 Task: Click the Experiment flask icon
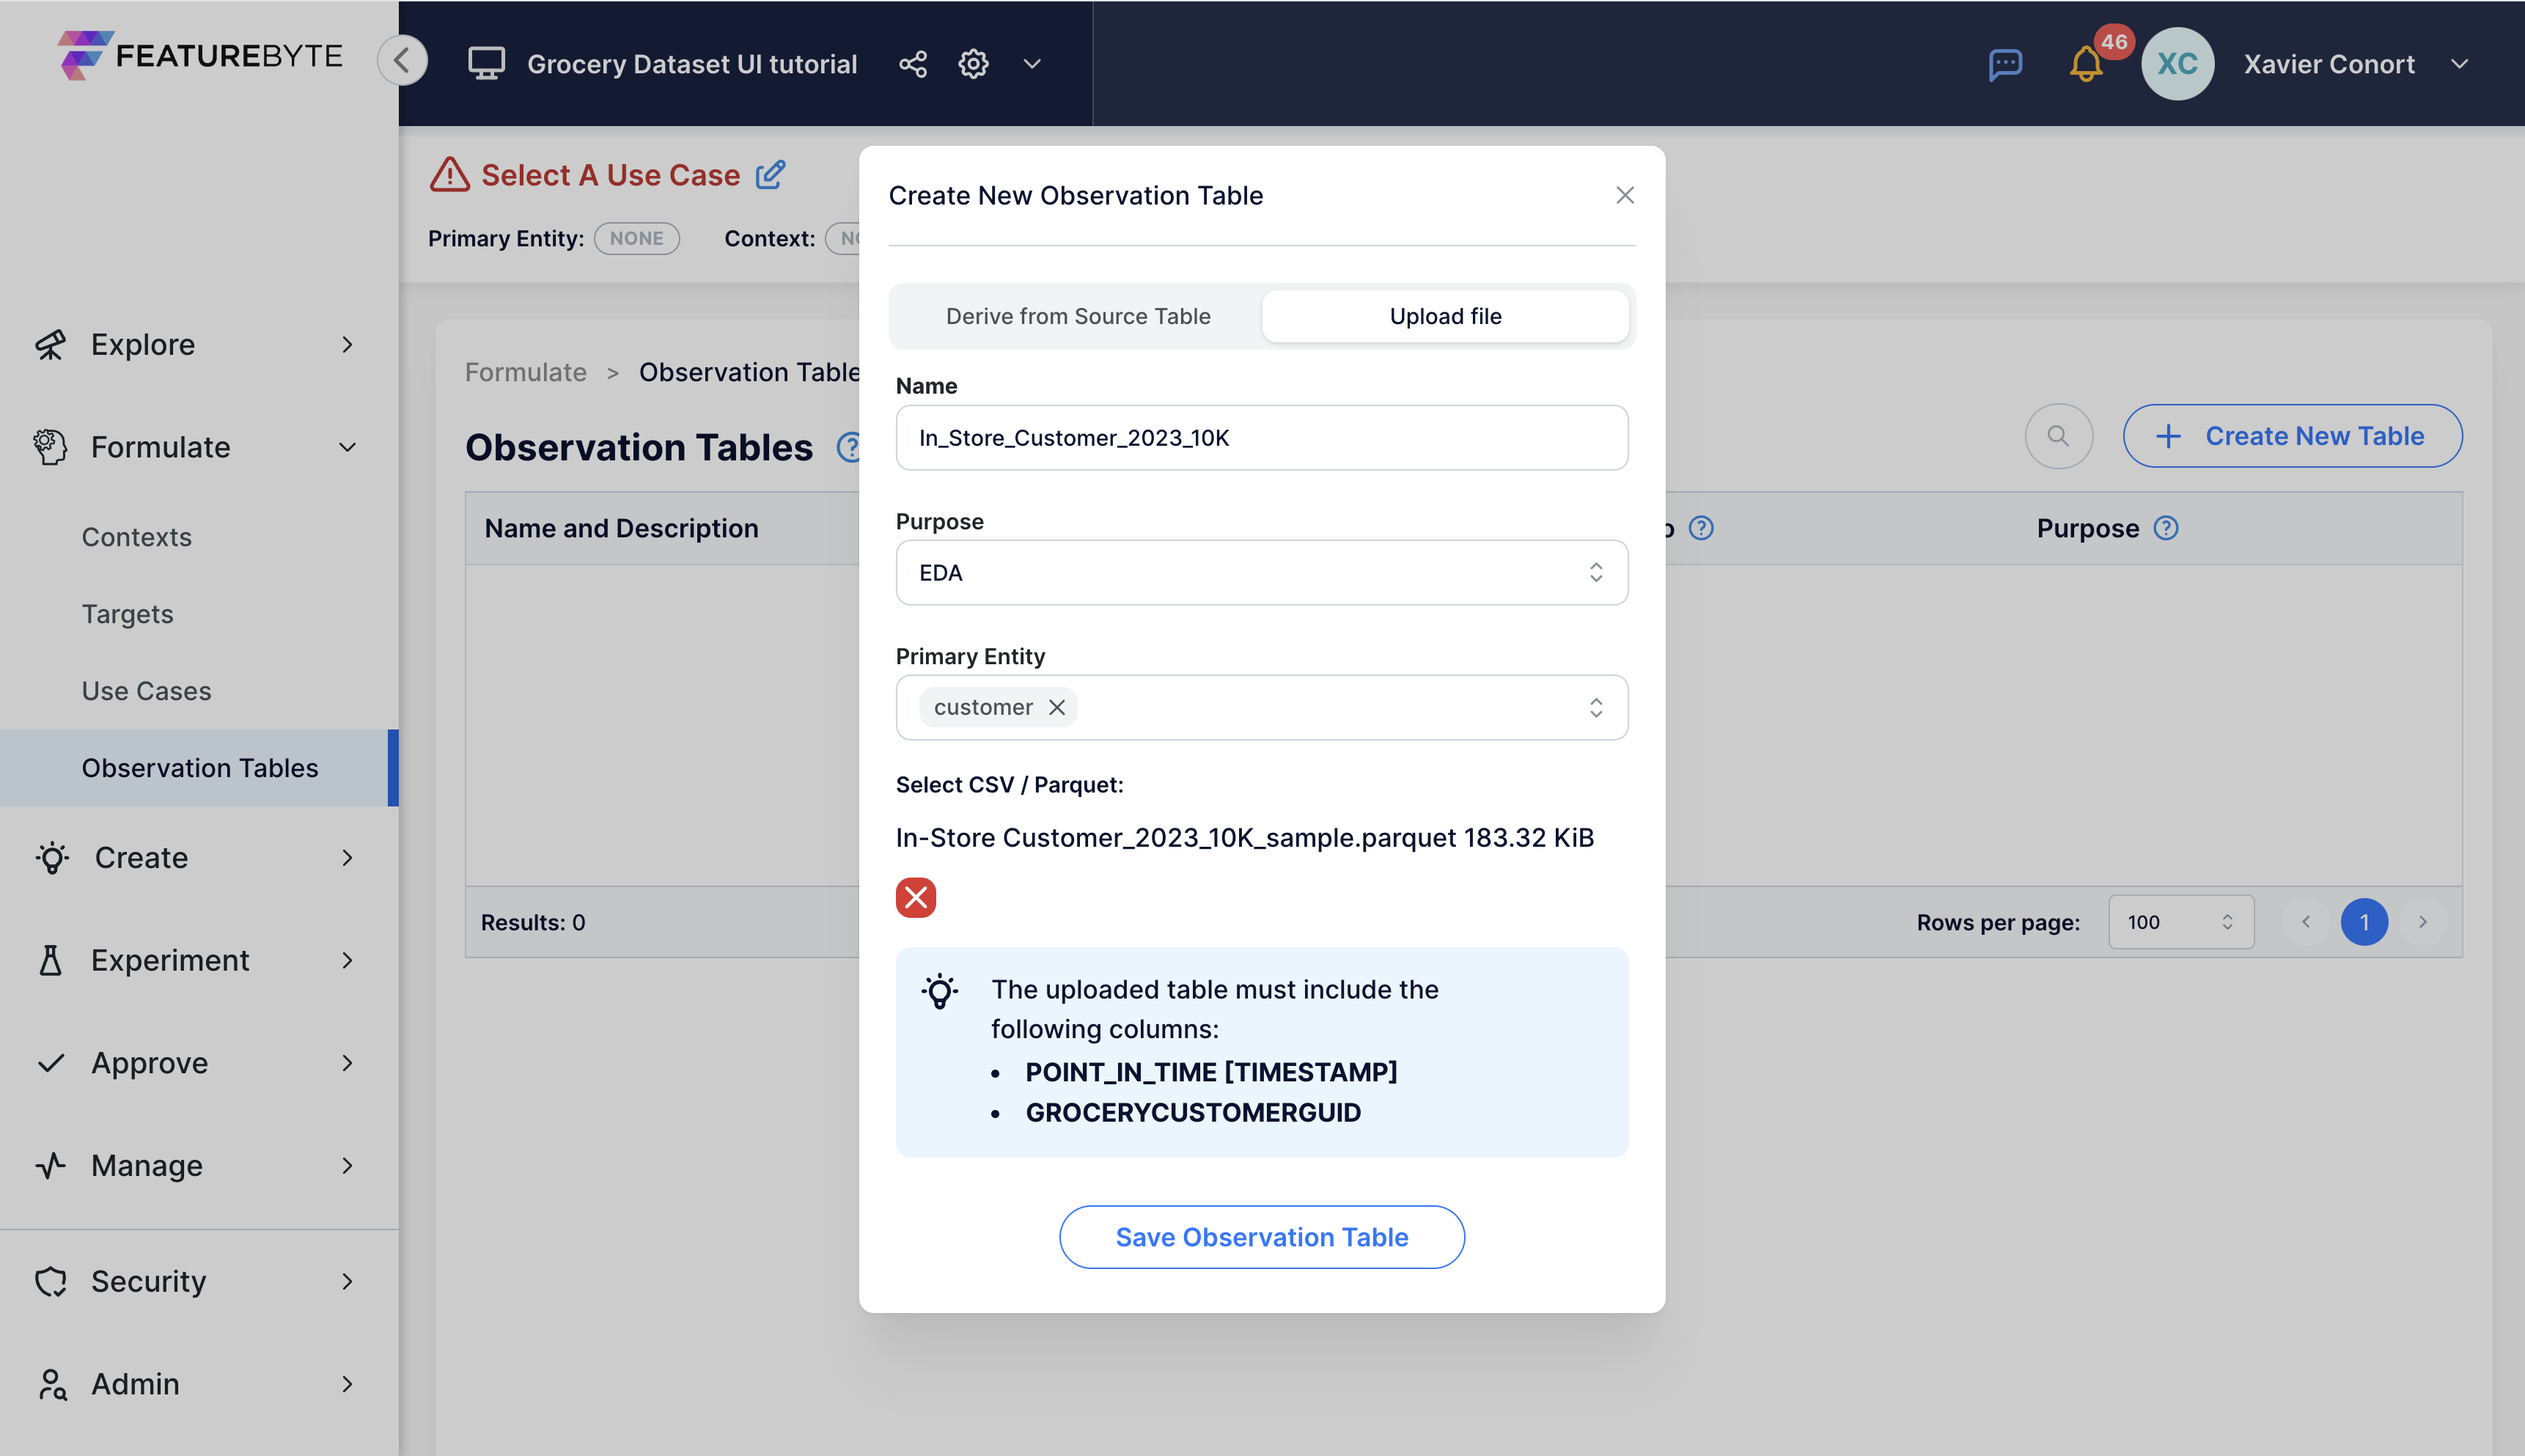click(x=50, y=960)
